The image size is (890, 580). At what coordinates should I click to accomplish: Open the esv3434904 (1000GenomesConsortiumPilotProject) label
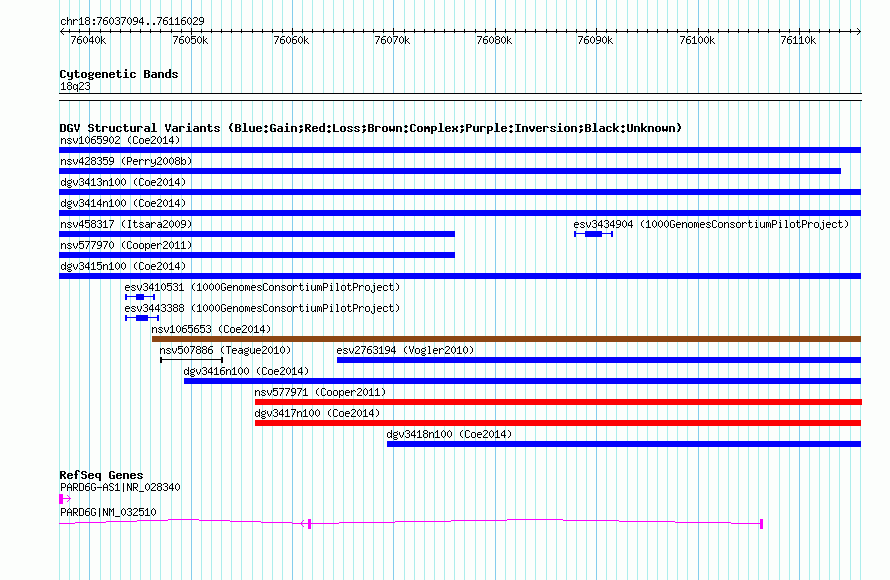tap(711, 224)
